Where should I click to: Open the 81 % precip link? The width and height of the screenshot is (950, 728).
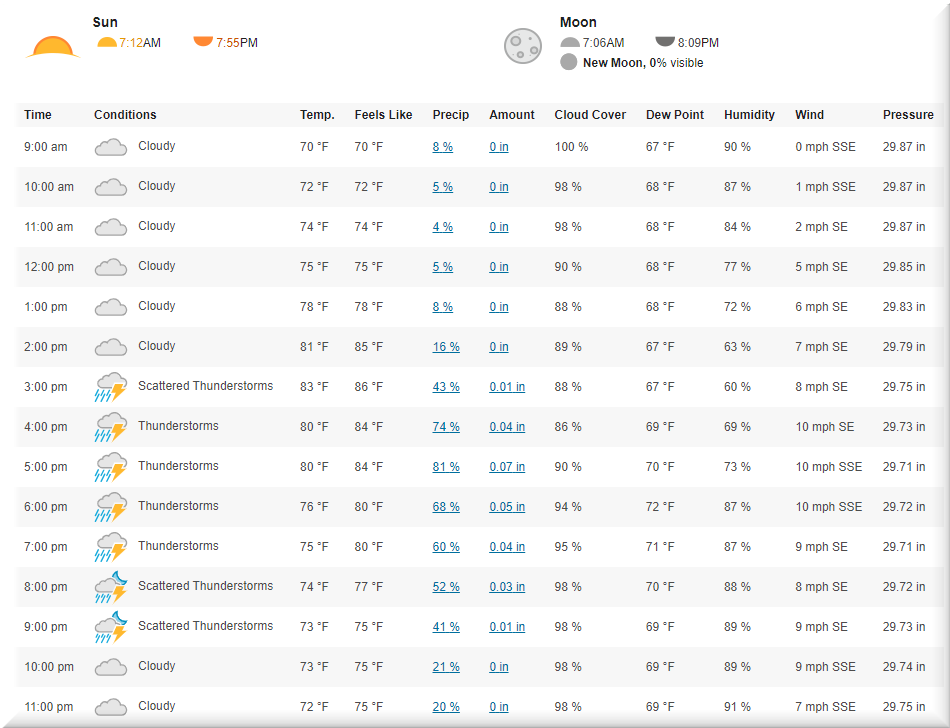click(446, 467)
